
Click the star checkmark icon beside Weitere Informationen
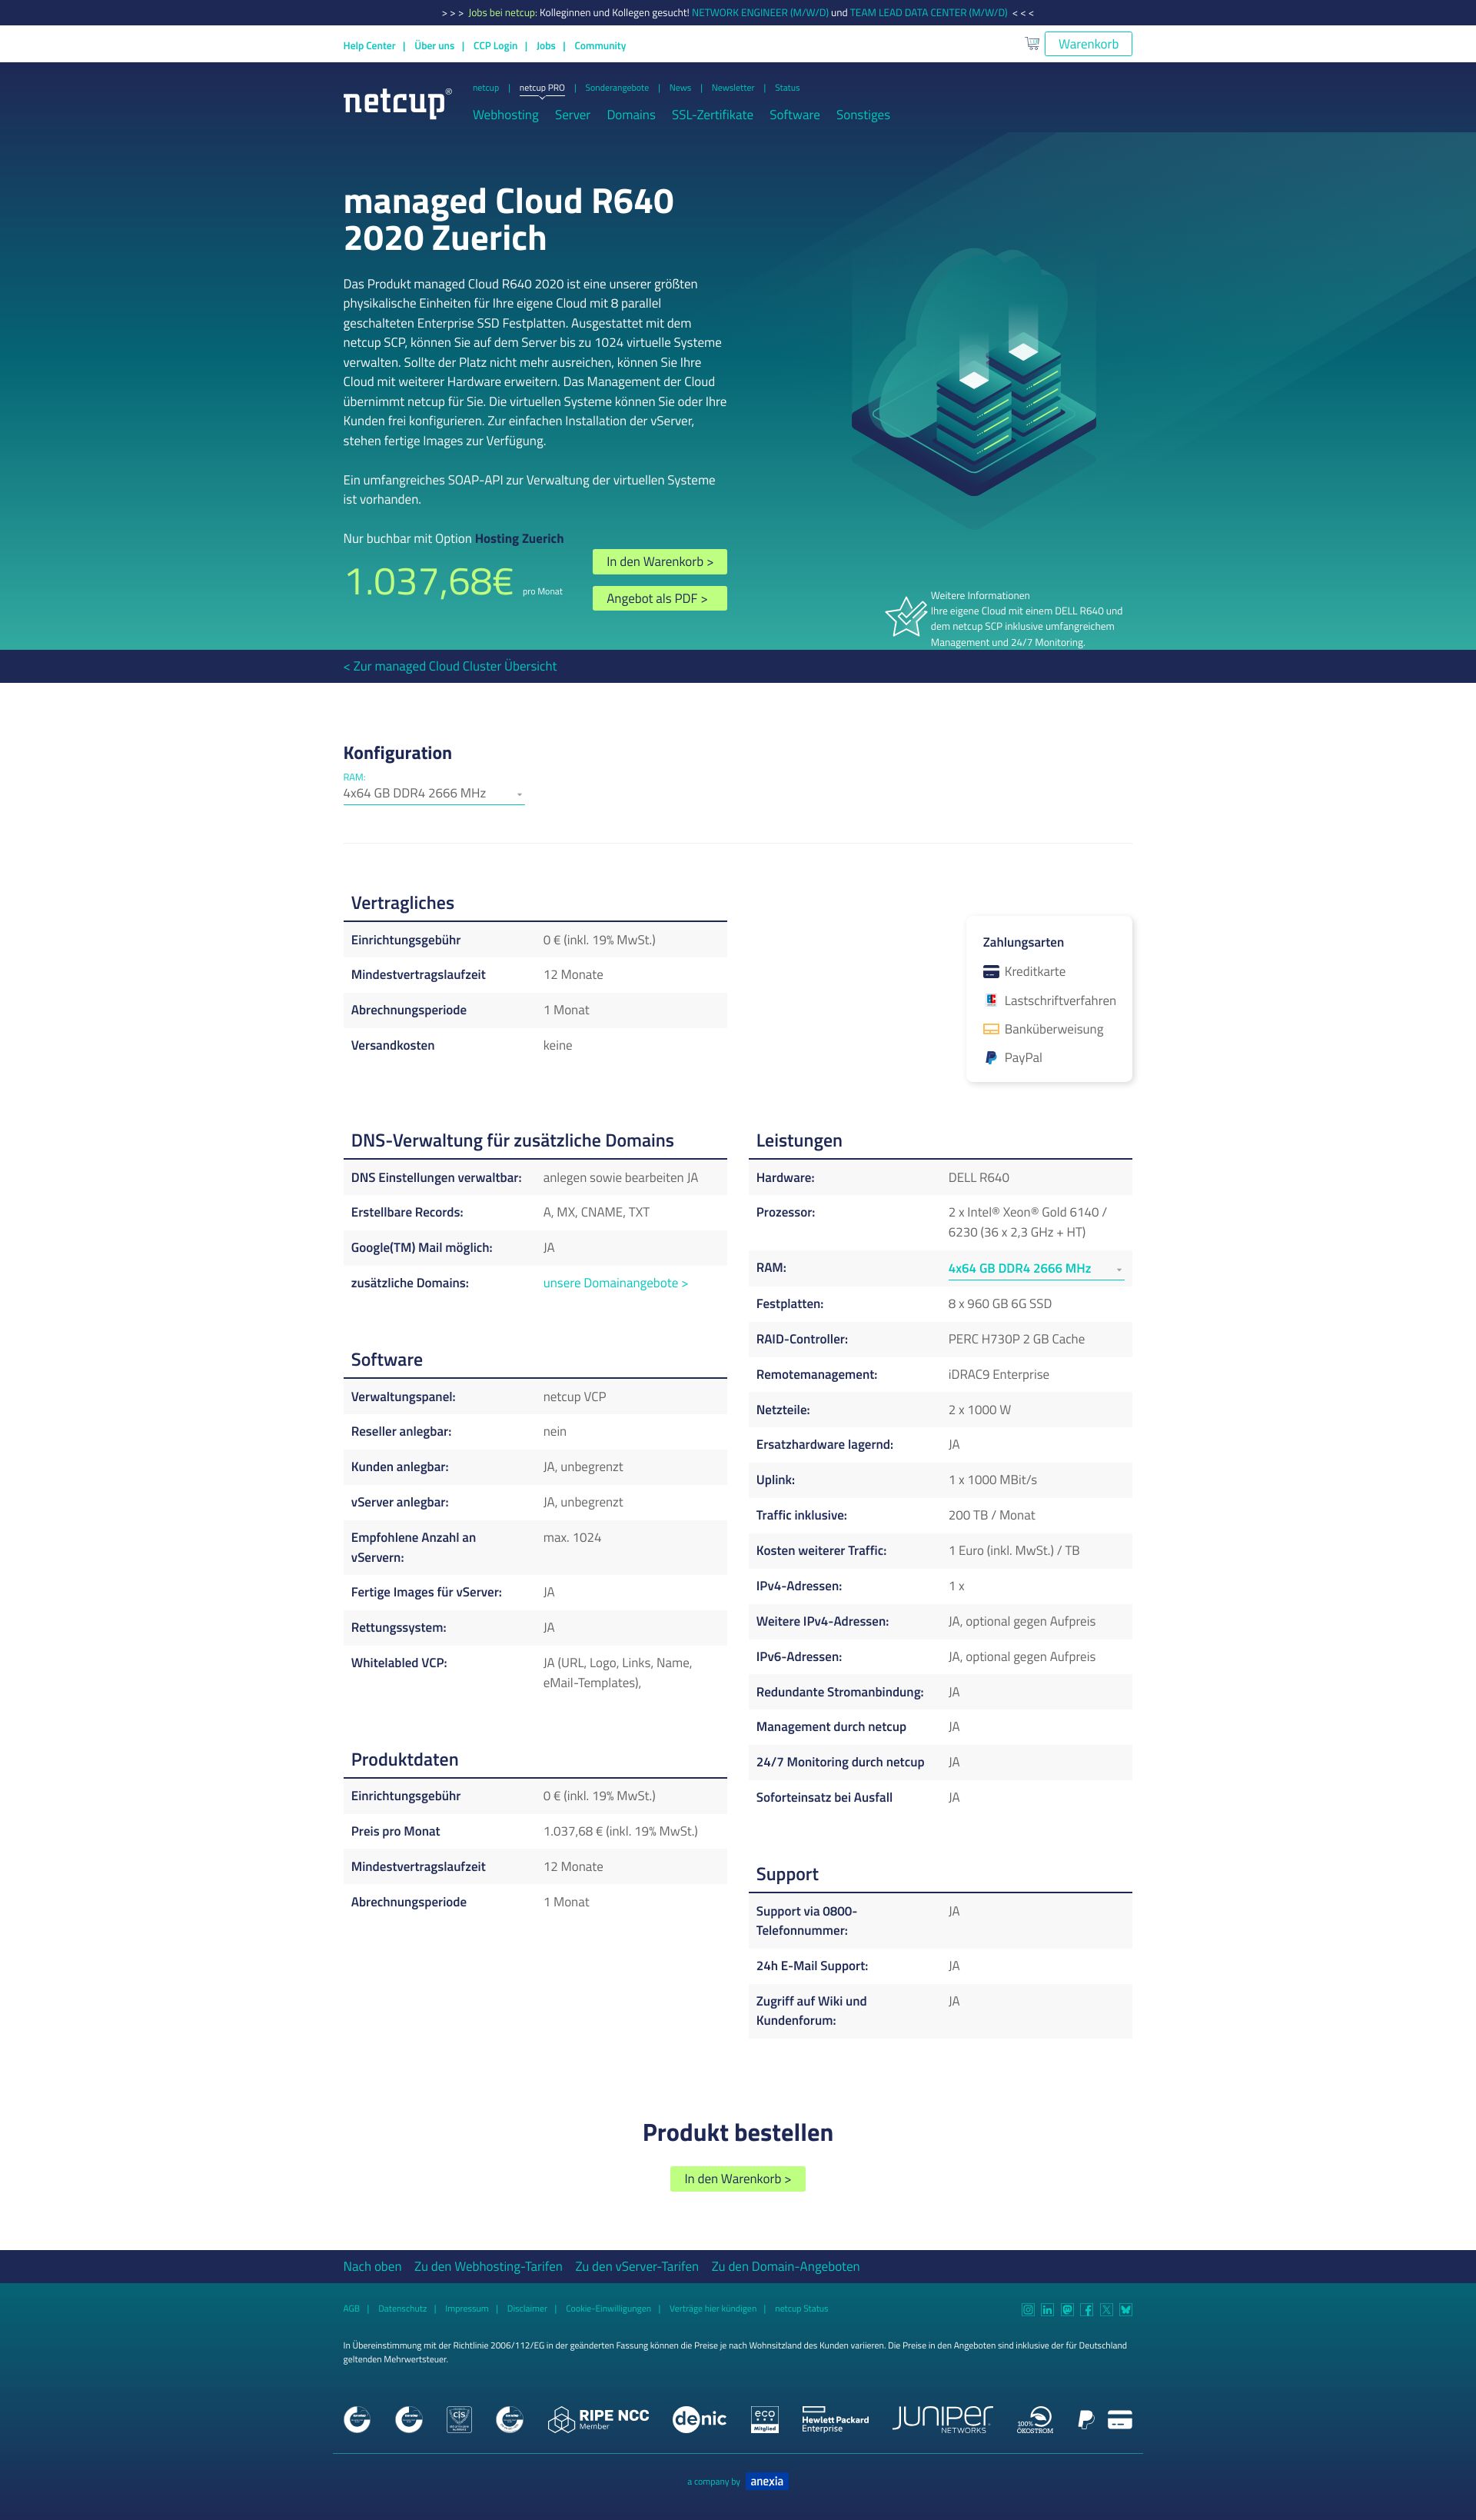pyautogui.click(x=906, y=617)
